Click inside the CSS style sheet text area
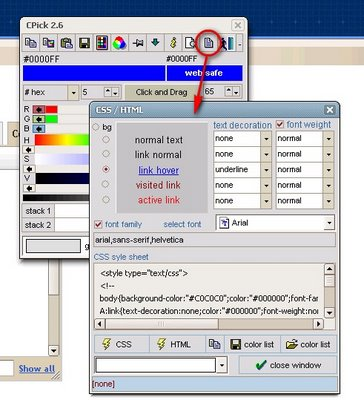The width and height of the screenshot is (364, 400). coord(209,291)
